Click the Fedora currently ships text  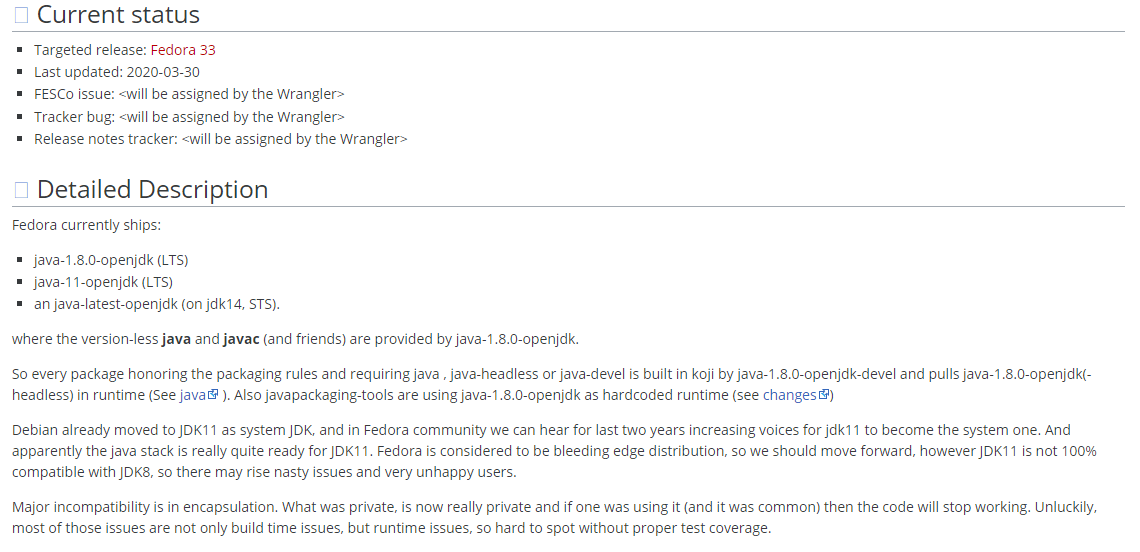(86, 225)
